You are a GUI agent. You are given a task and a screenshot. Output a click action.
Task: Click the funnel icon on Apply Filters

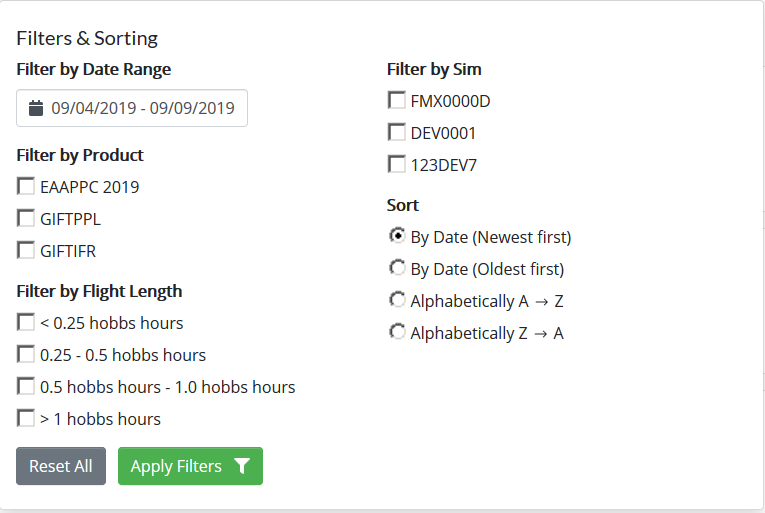click(x=241, y=466)
